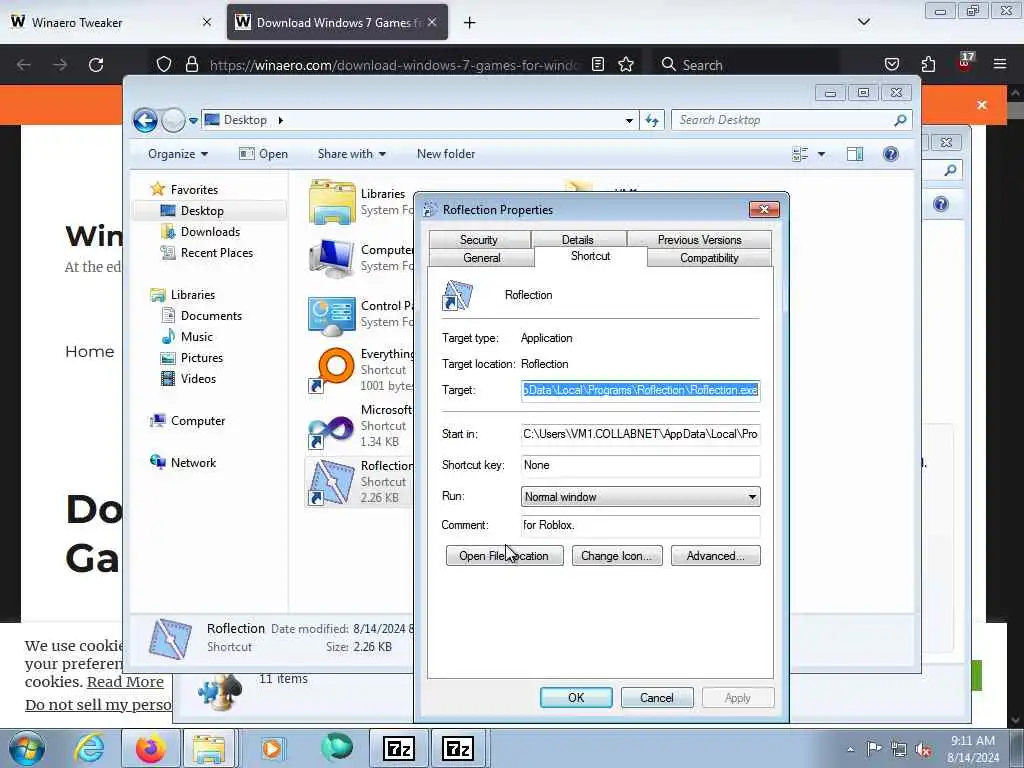
Task: Open the Previous Versions tab
Action: pos(699,240)
